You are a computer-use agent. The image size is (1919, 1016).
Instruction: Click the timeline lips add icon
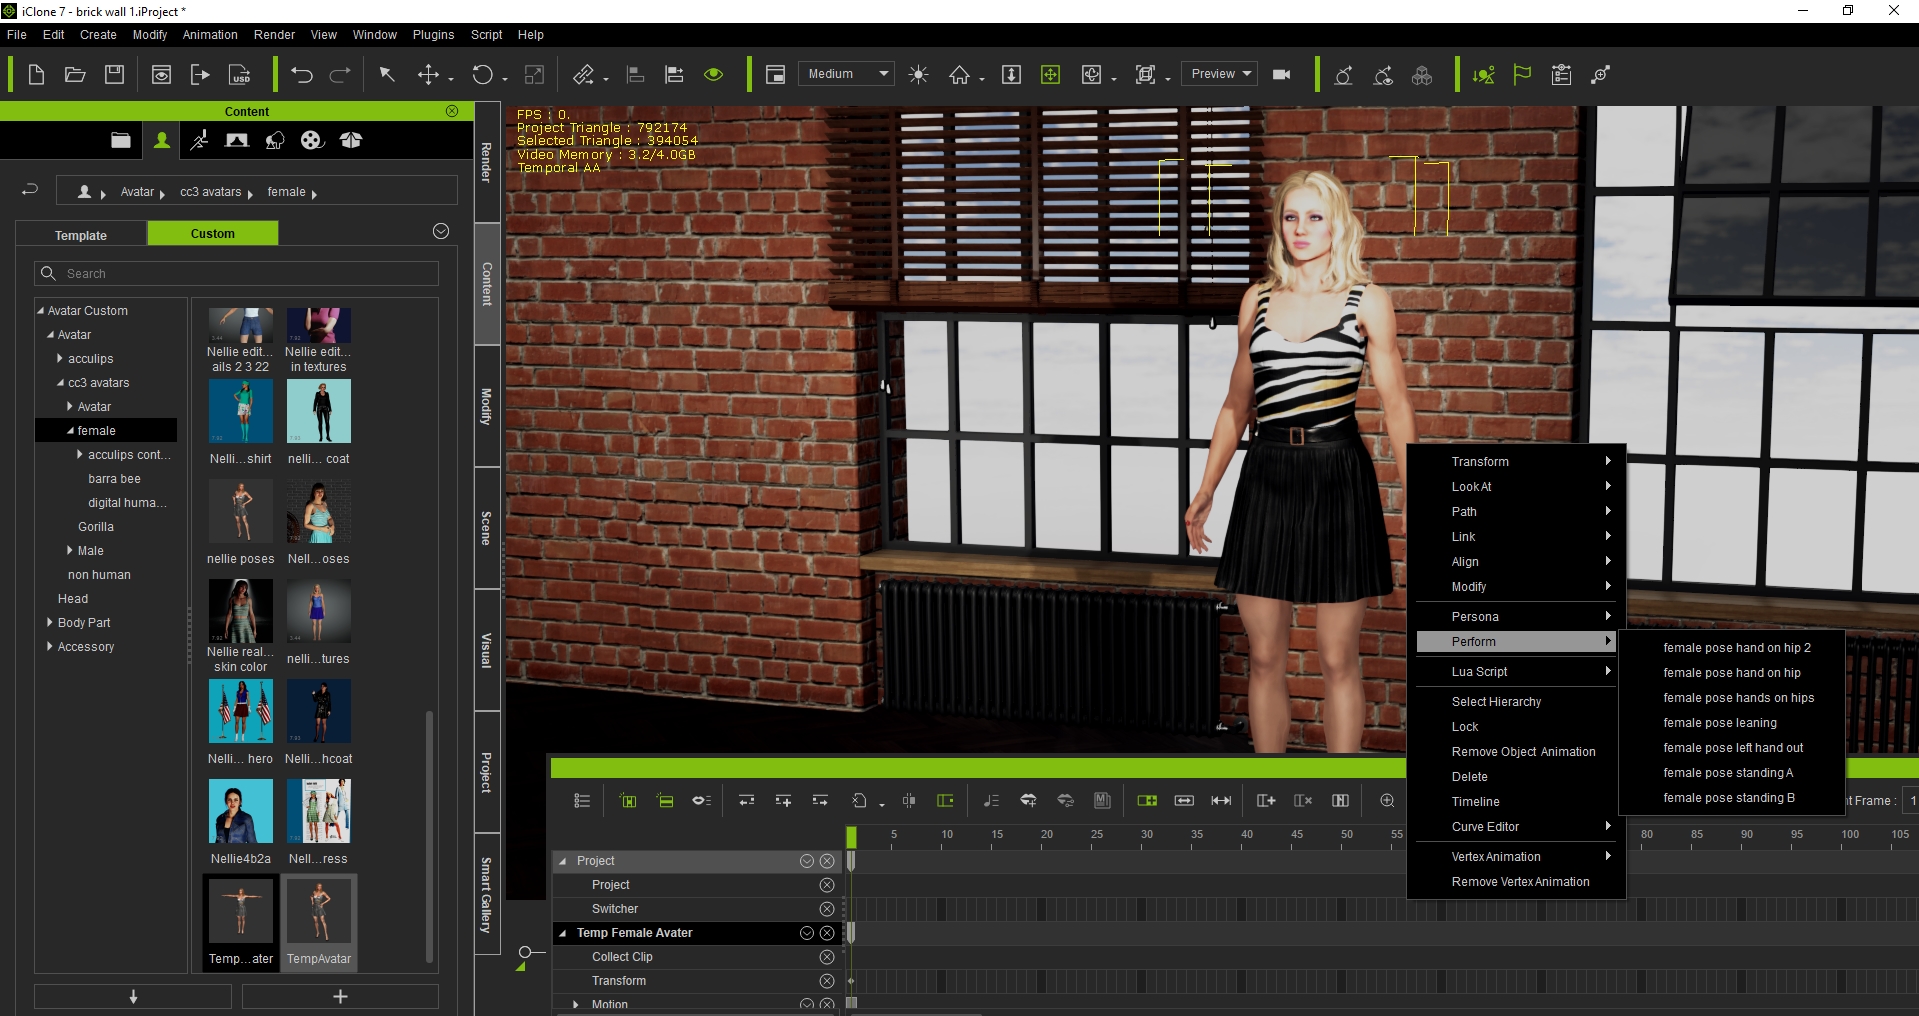coord(1028,801)
